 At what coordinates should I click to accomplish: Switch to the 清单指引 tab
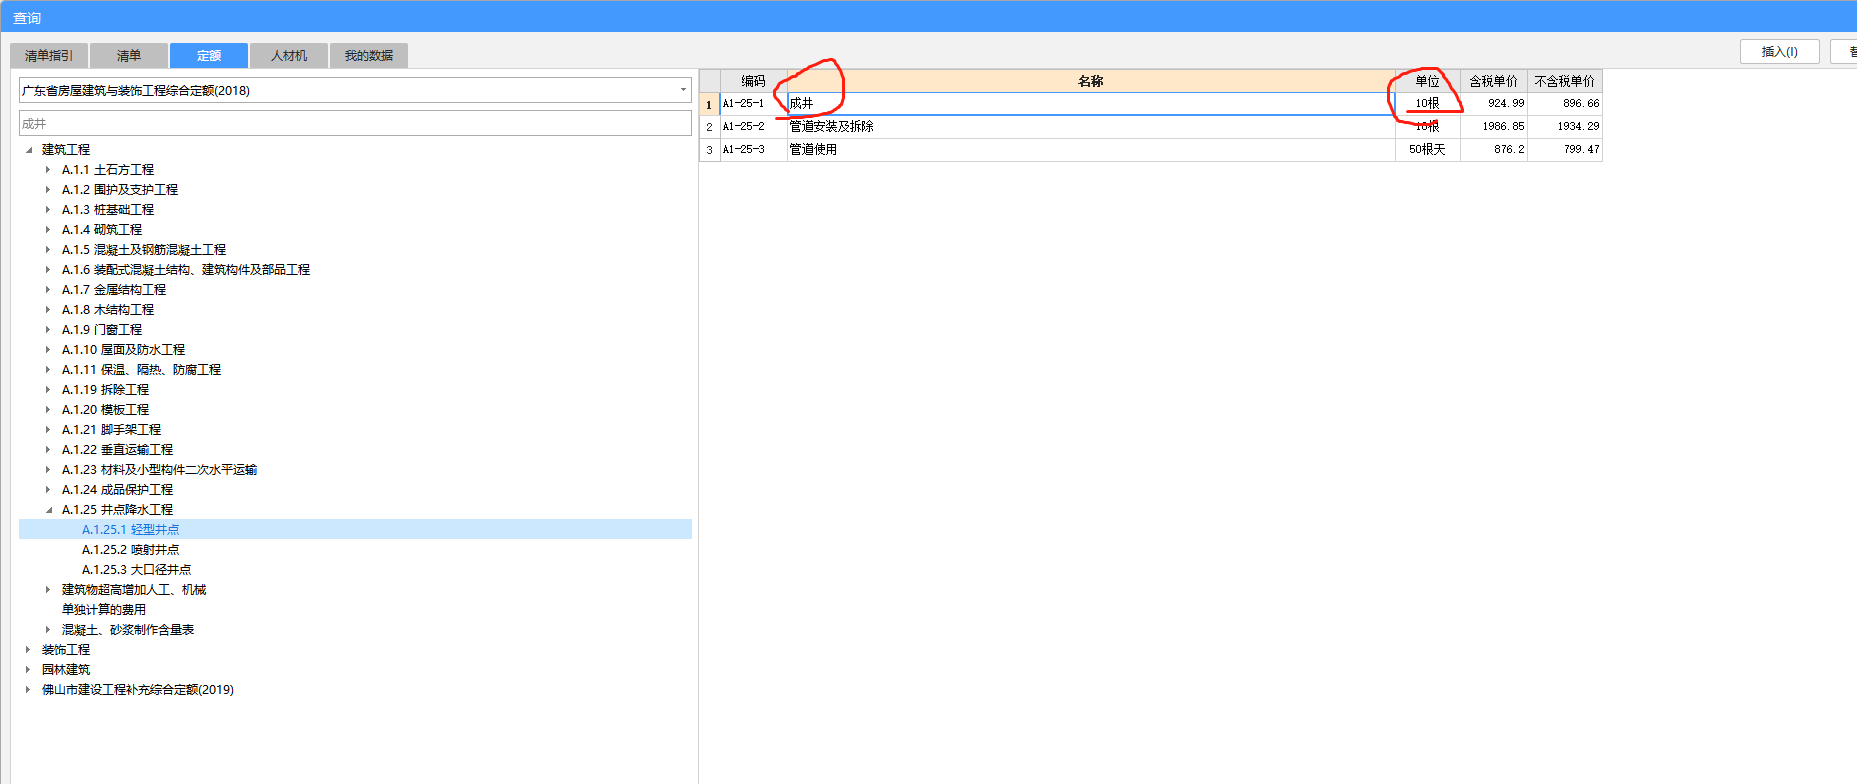[x=49, y=55]
